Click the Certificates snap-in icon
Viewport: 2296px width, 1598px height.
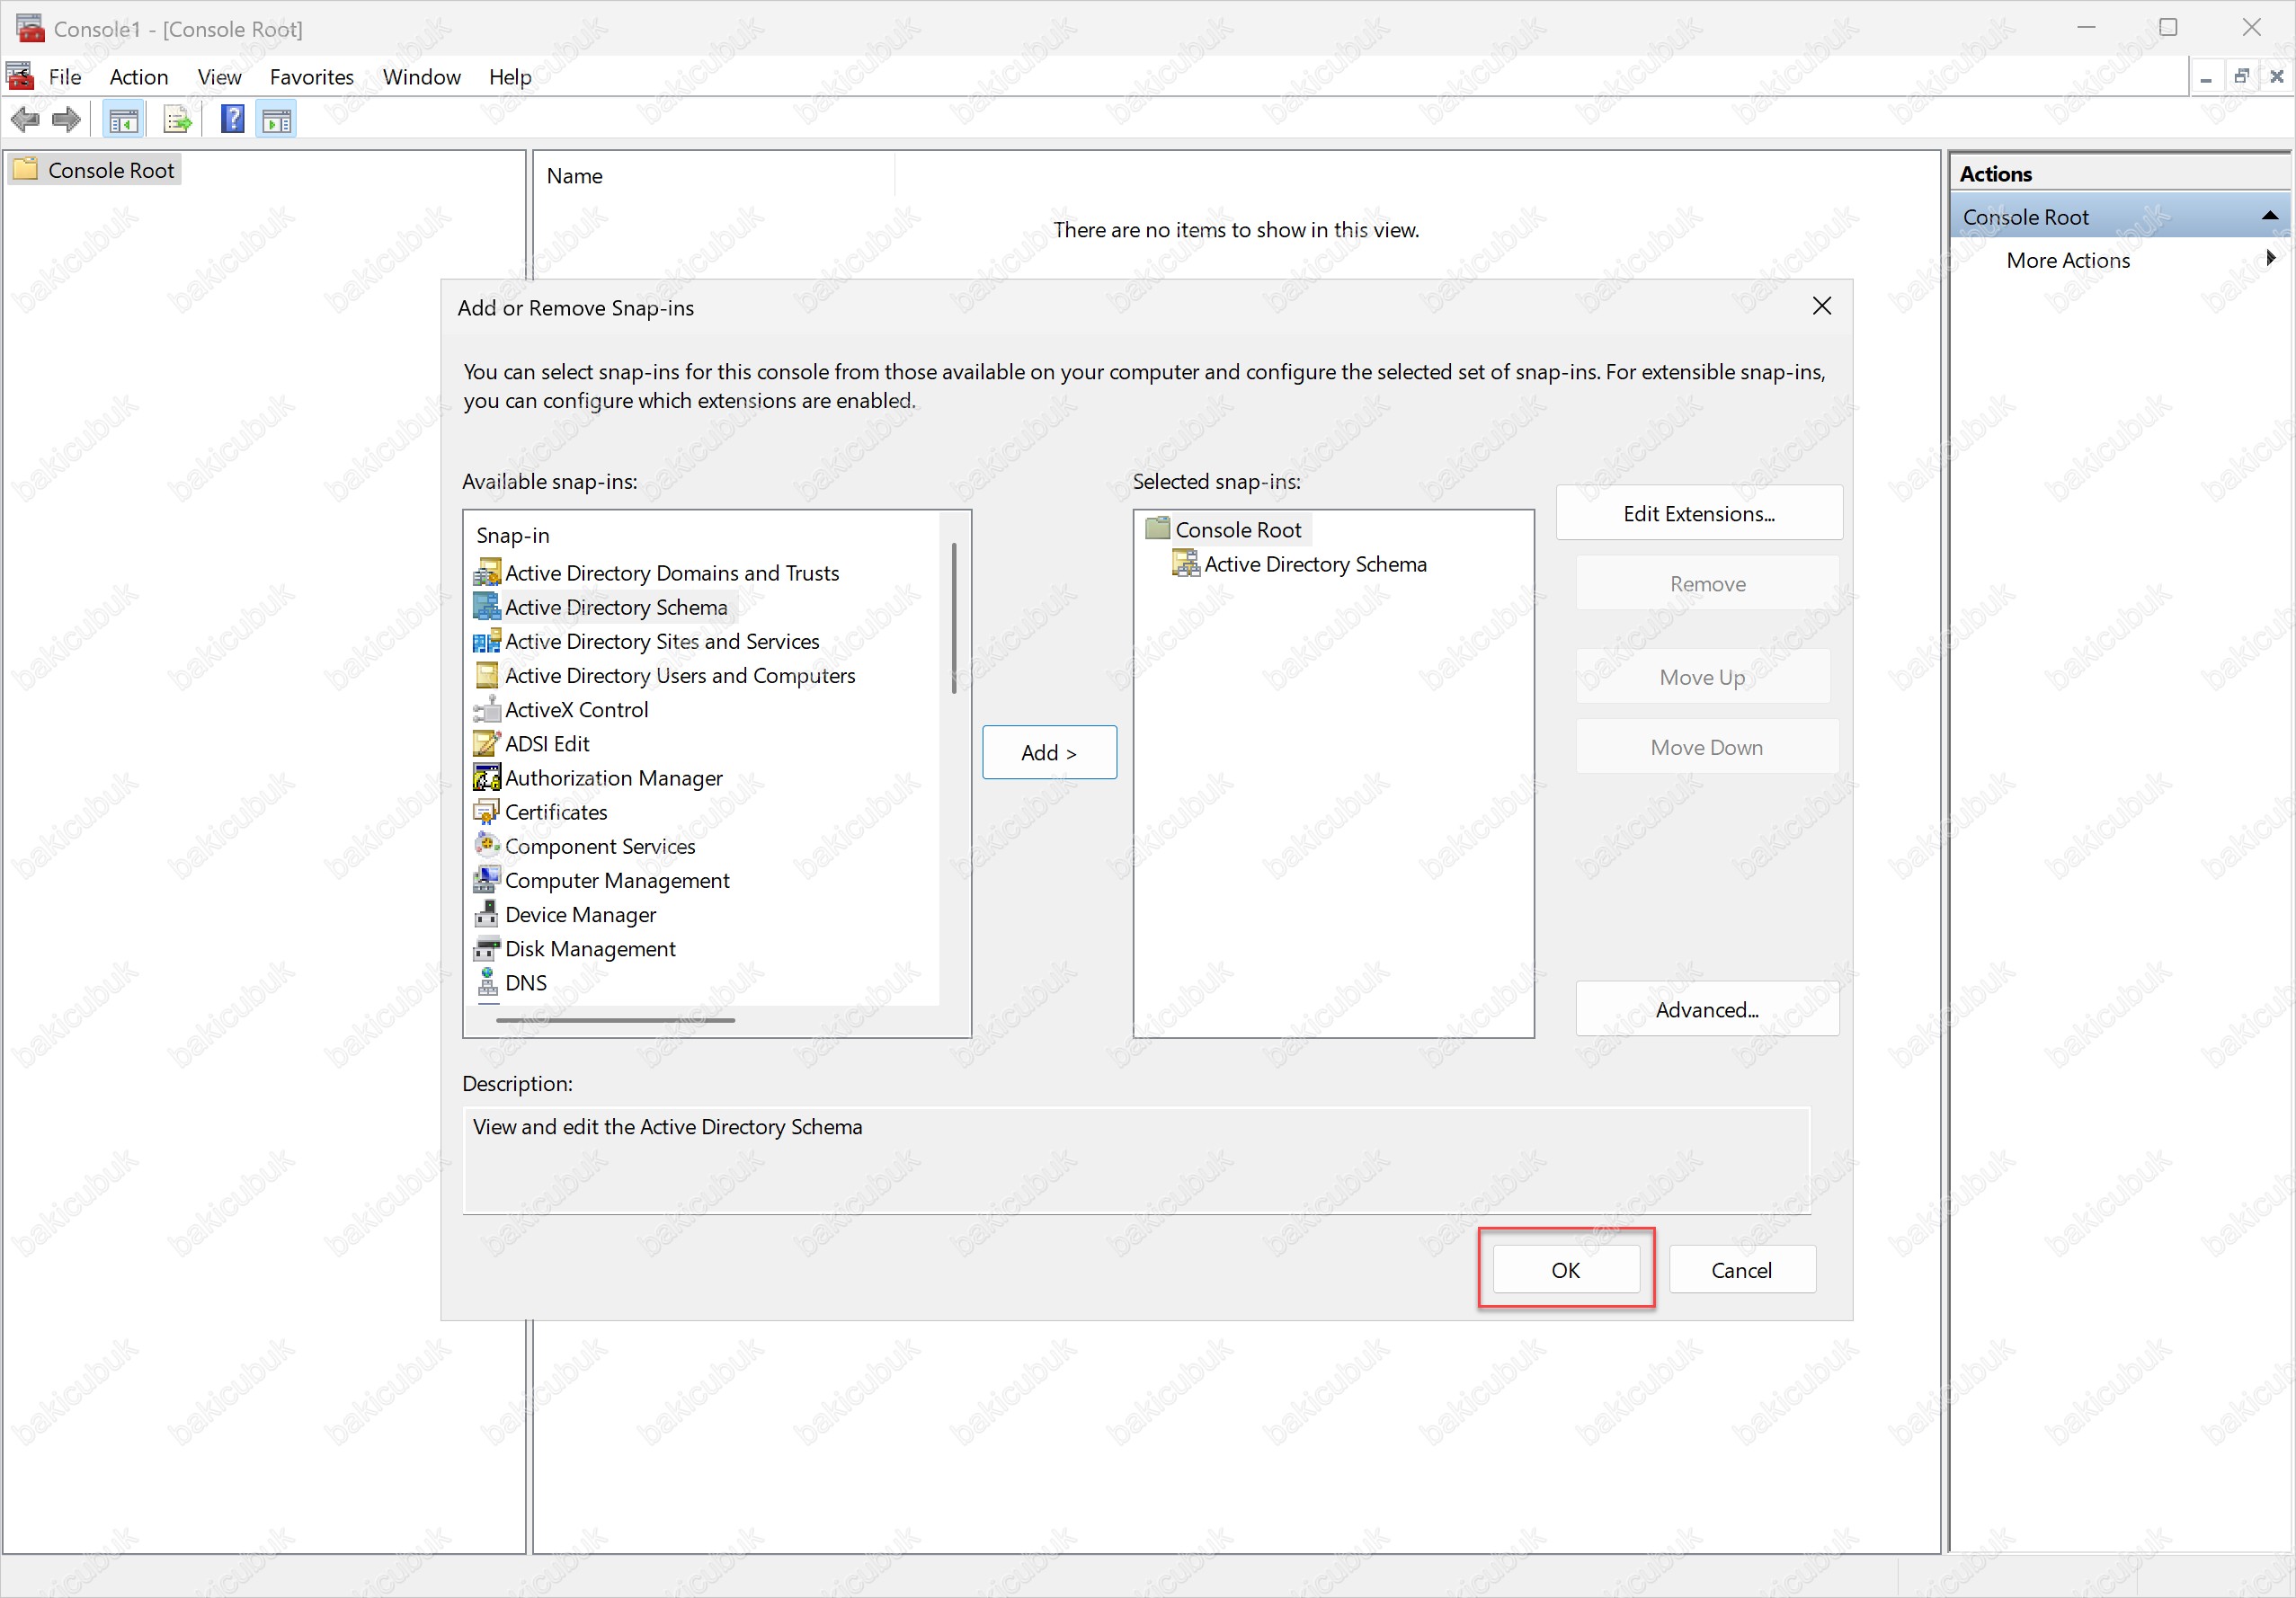487,811
